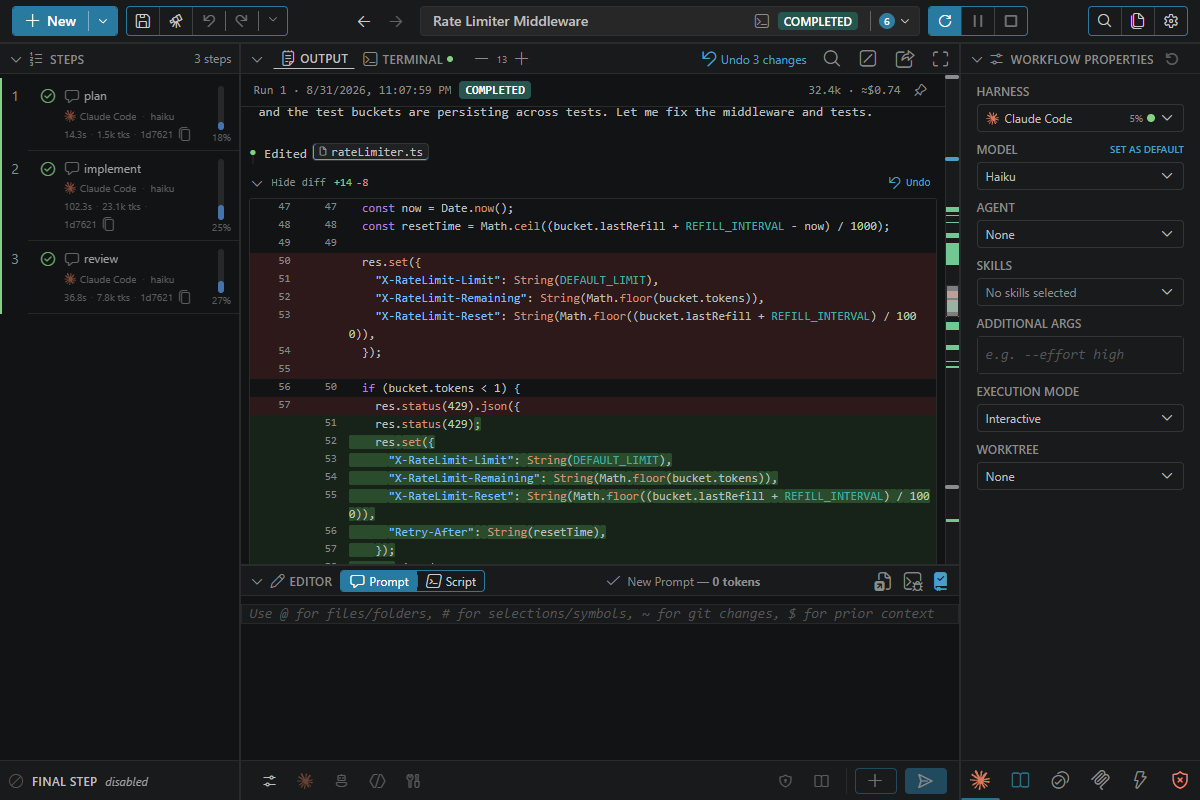Open the Worktree dropdown
Screen dimensions: 1200x800
tap(1080, 476)
